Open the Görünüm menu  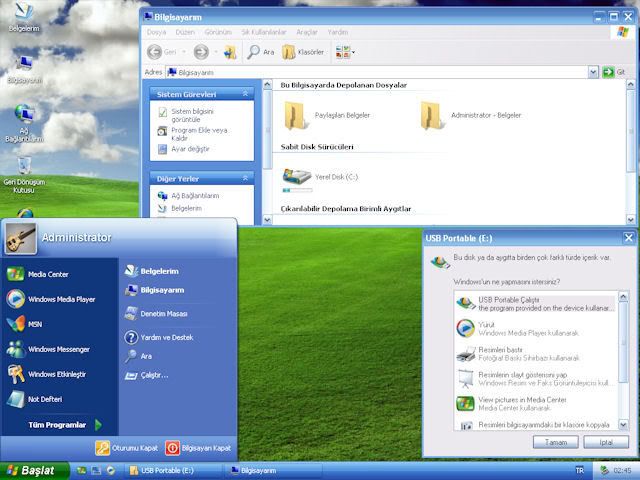[x=218, y=32]
